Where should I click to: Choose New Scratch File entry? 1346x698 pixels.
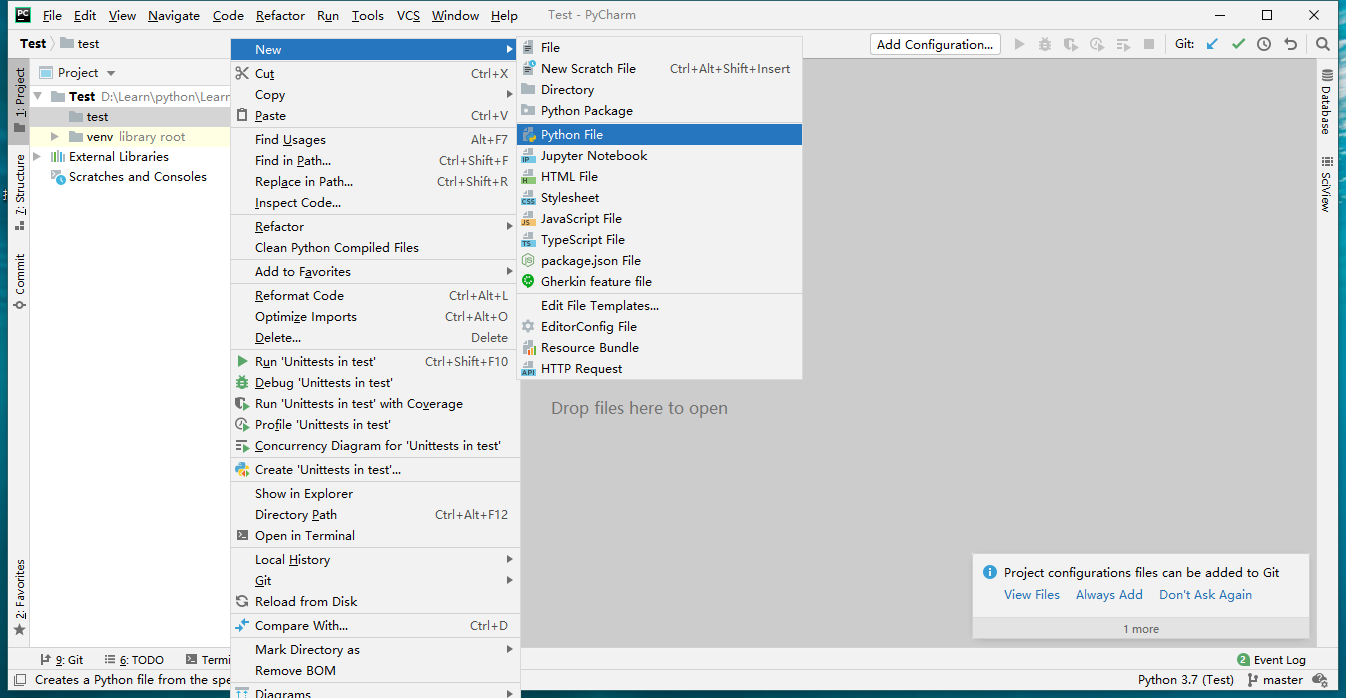click(x=659, y=69)
